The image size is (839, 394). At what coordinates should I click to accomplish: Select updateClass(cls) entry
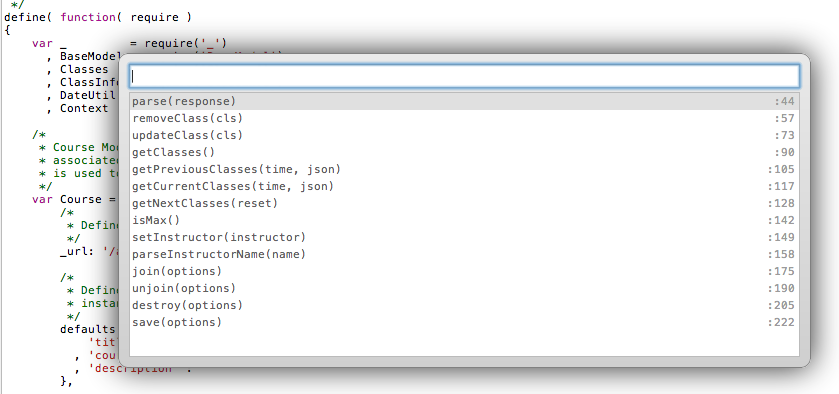464,135
